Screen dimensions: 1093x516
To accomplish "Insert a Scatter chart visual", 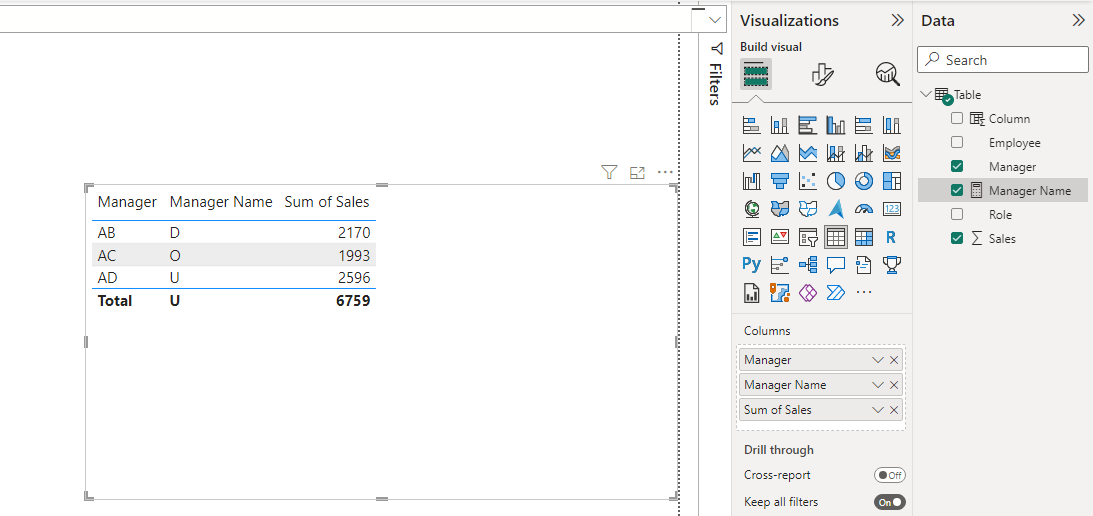I will click(x=807, y=181).
